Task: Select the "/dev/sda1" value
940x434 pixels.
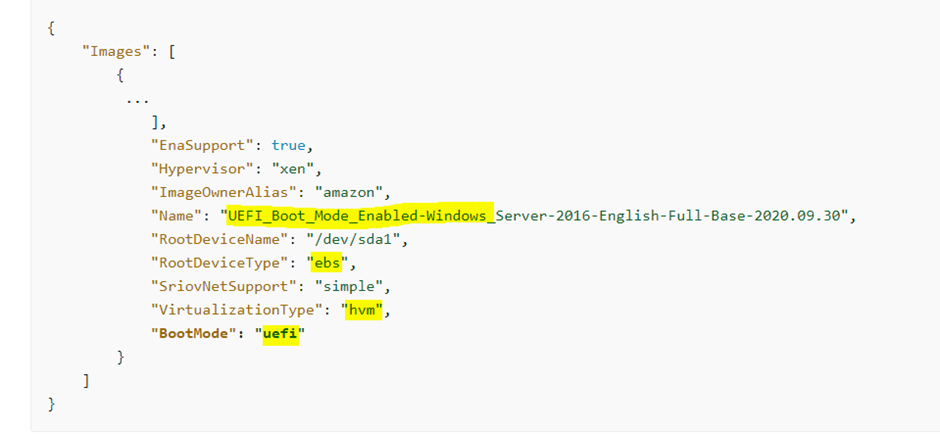Action: point(342,240)
